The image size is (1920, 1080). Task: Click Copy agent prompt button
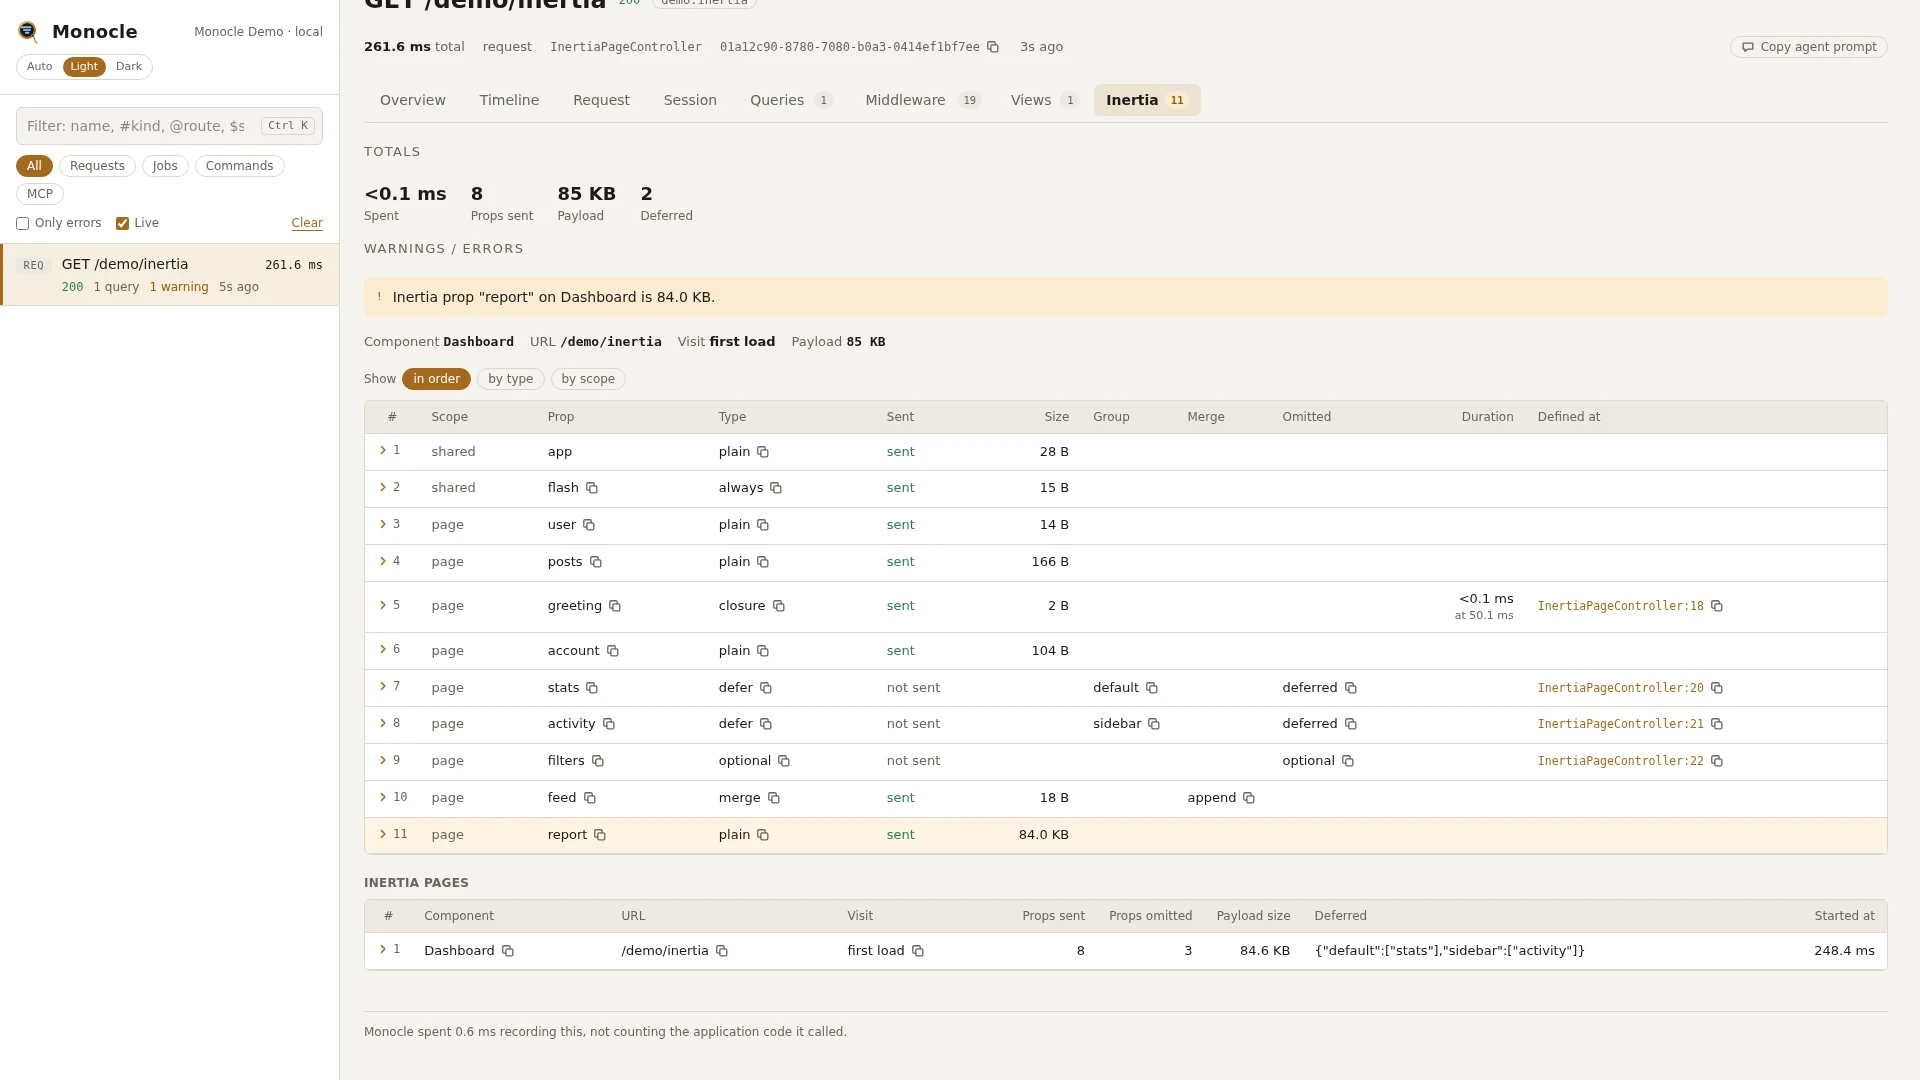[1808, 47]
